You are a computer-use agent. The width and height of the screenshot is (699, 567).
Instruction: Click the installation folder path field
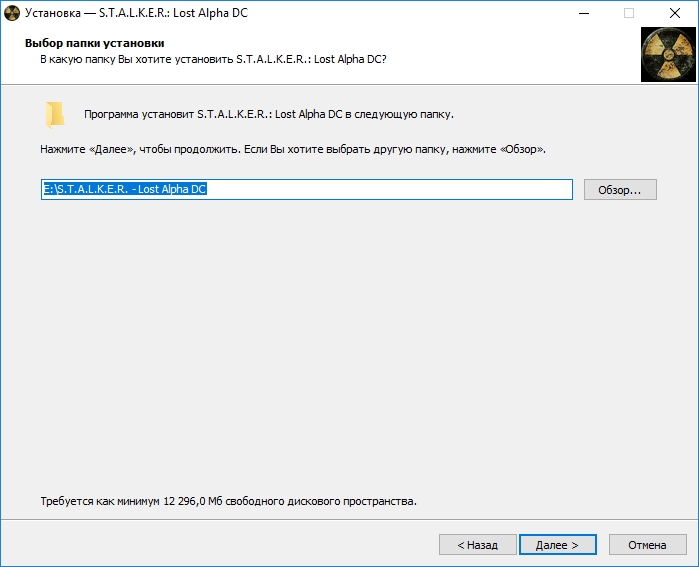(307, 189)
